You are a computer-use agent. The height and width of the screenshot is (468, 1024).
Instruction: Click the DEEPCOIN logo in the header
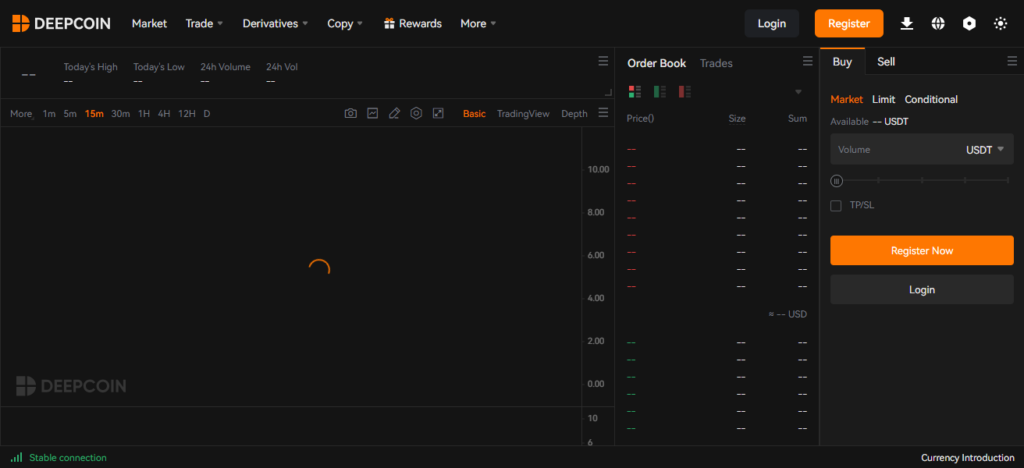[61, 23]
